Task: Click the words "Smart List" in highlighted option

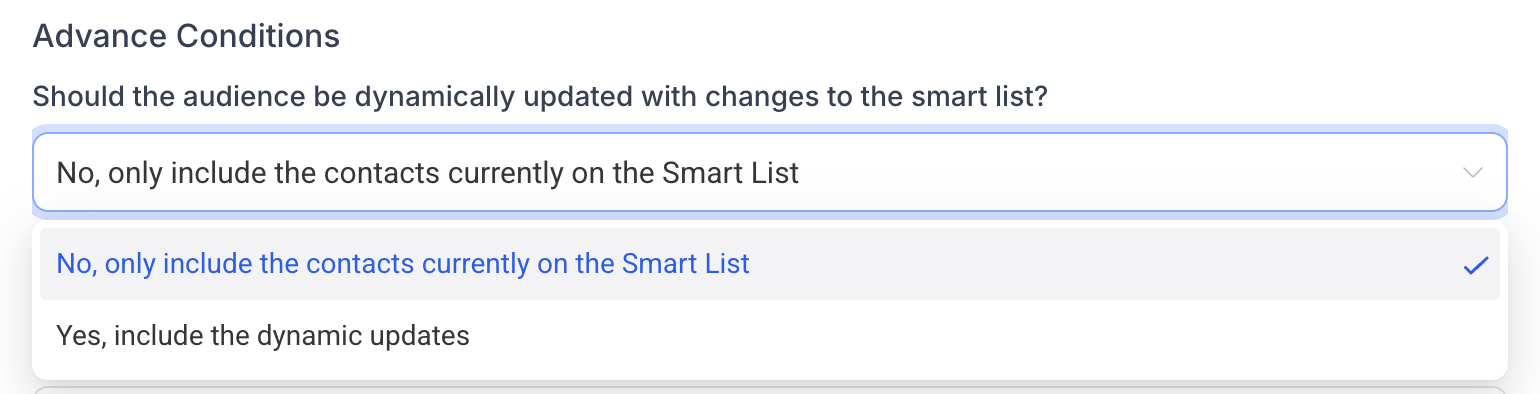Action: [x=685, y=264]
